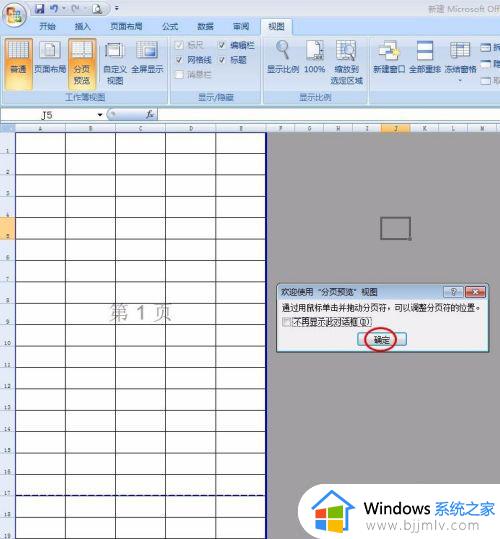Image resolution: width=500 pixels, height=539 pixels.
Task: Open the Home (开始) ribbon tab
Action: click(47, 26)
